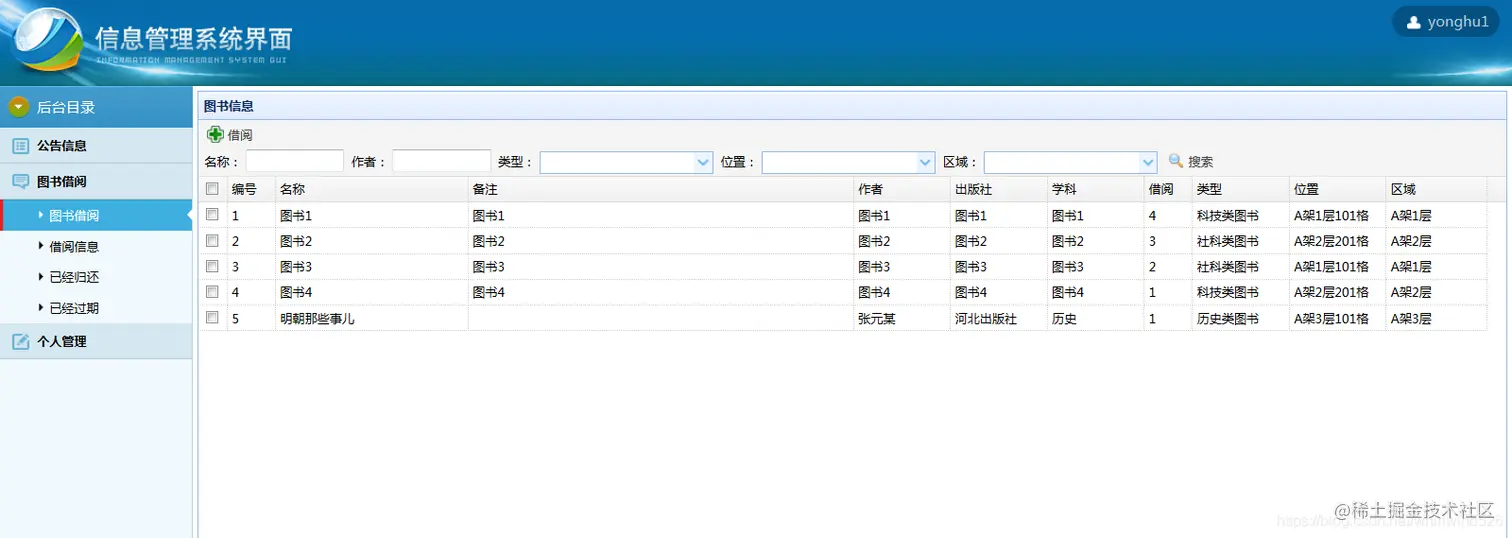Collapse the 图书借阅 sidebar section
This screenshot has width=1512, height=538.
click(96, 182)
